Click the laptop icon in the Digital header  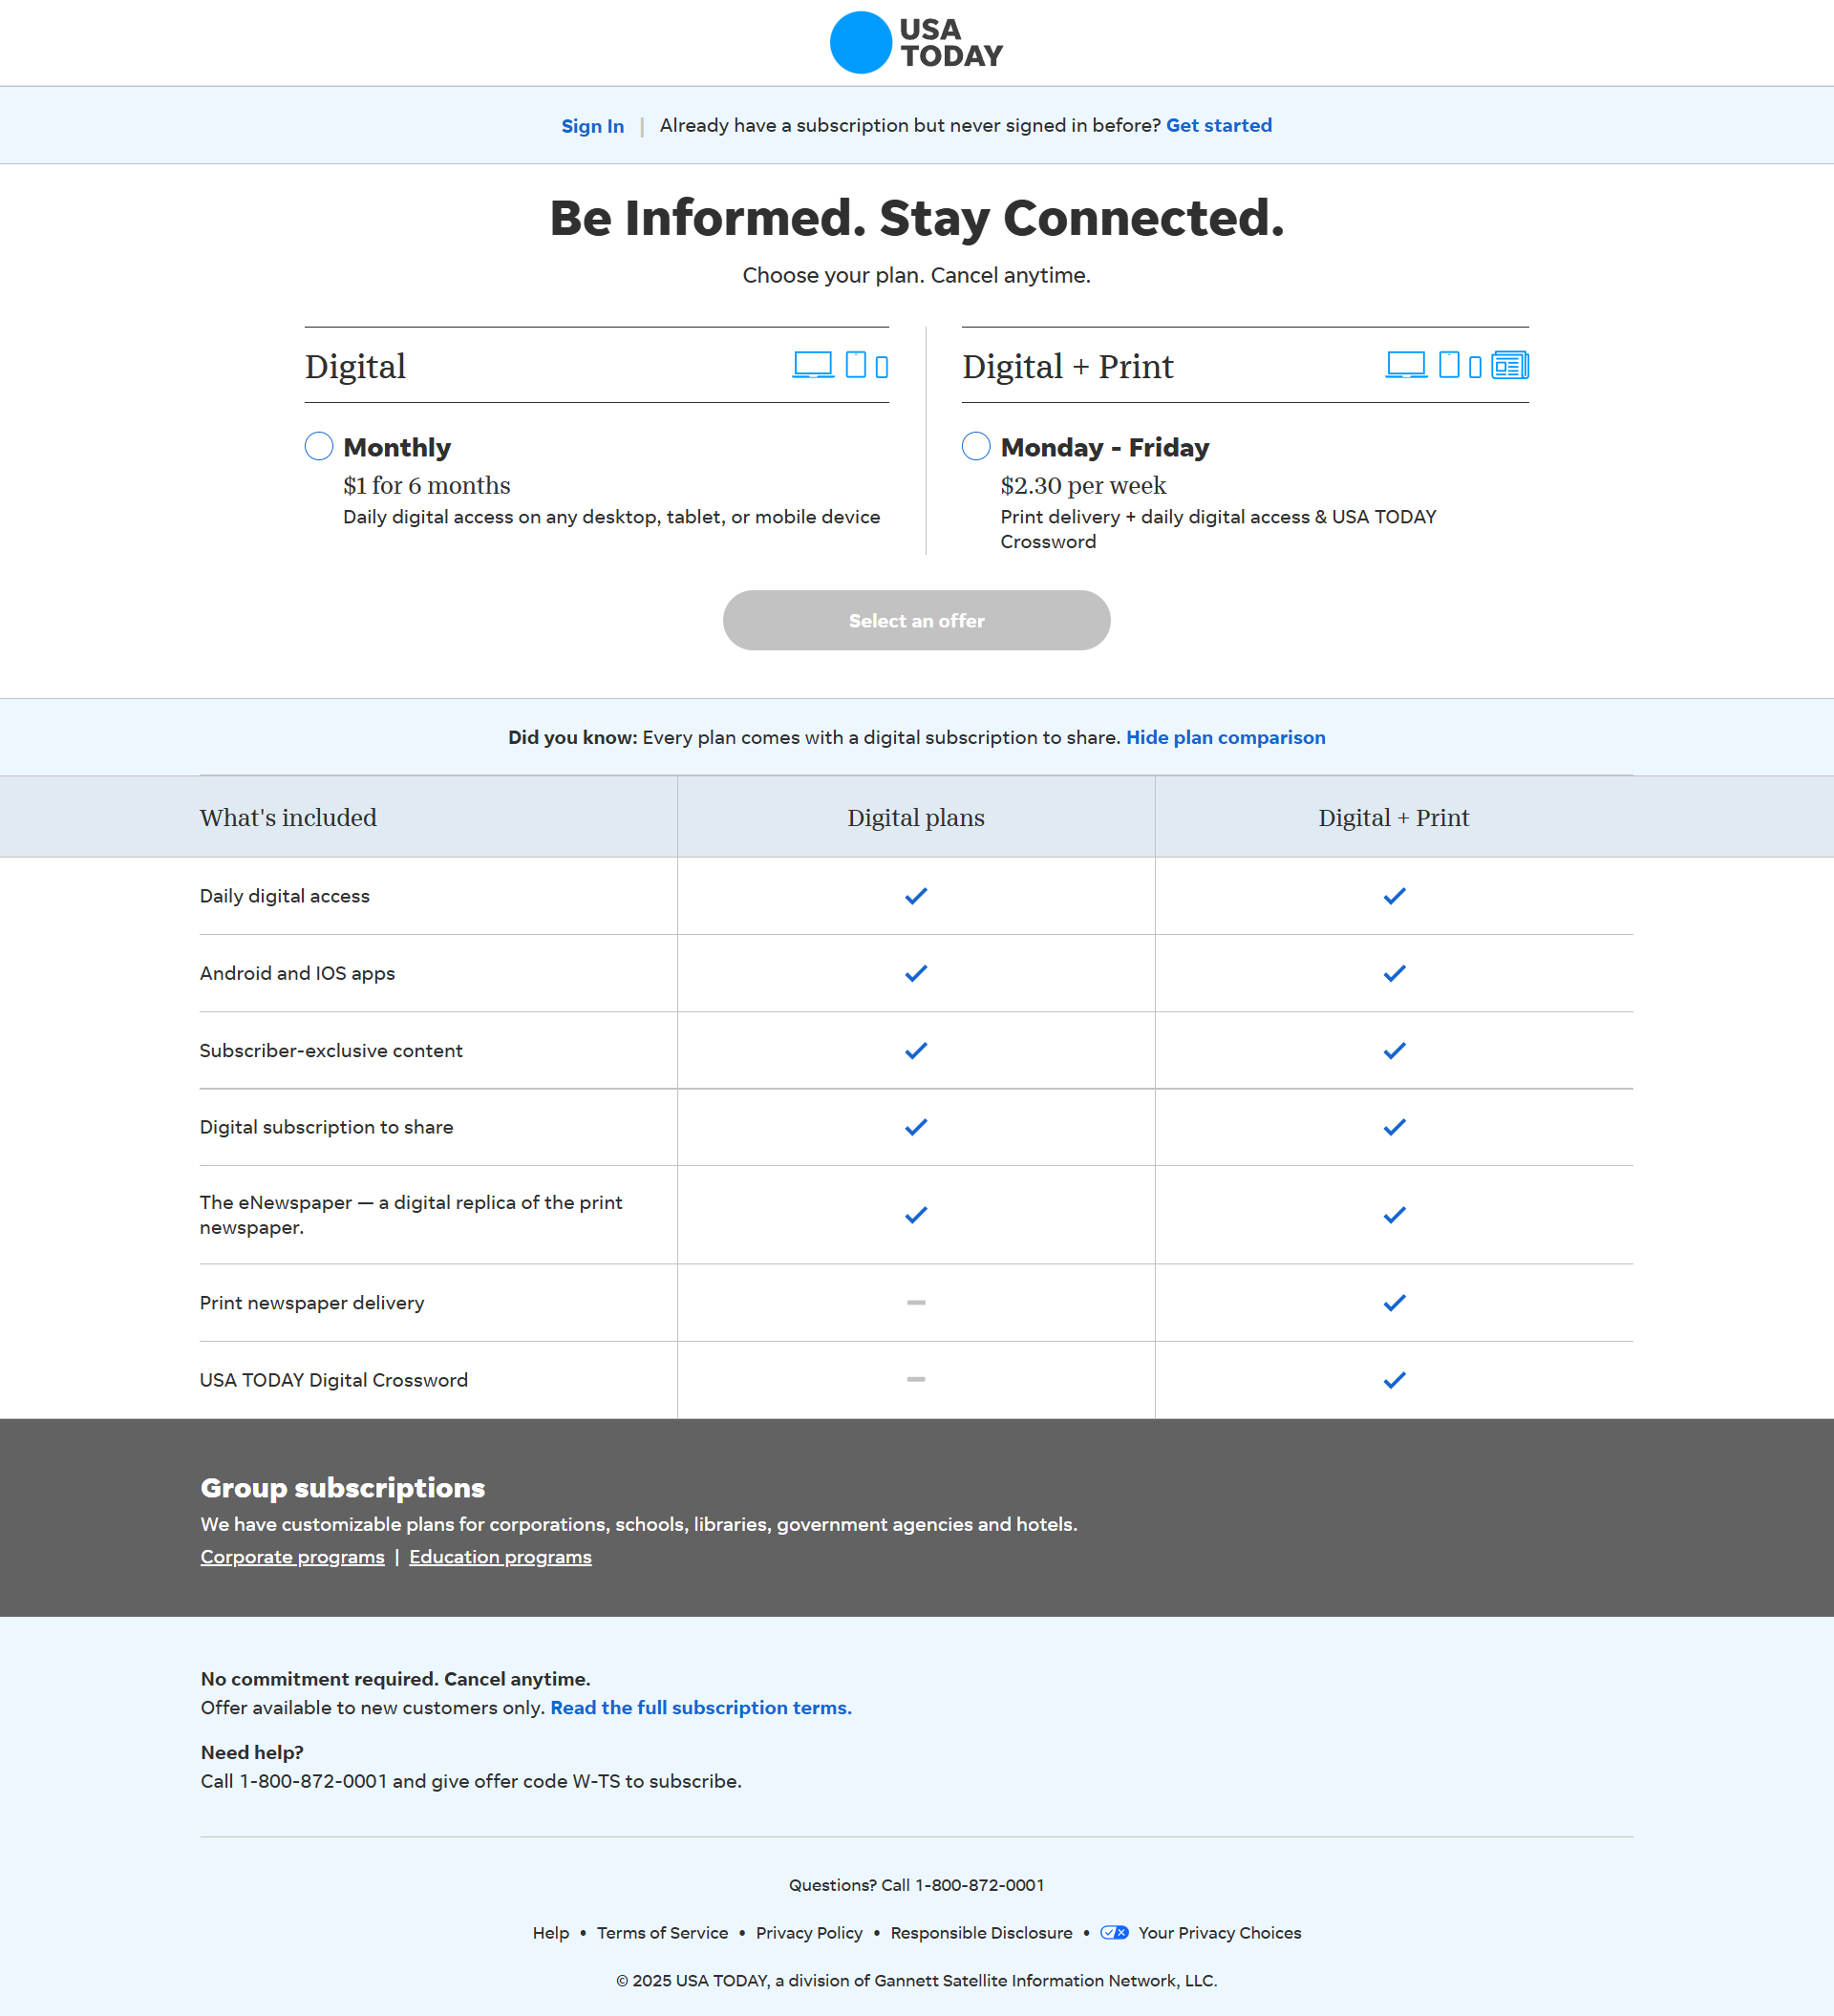point(813,365)
